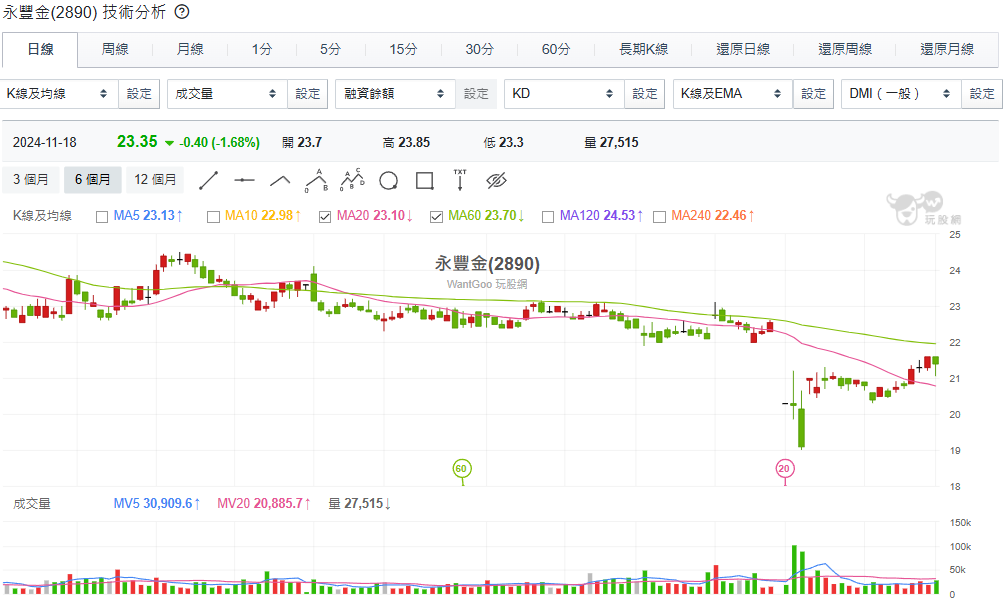Pick the angle line drawing tool
This screenshot has height=605, width=1005.
pyautogui.click(x=280, y=180)
